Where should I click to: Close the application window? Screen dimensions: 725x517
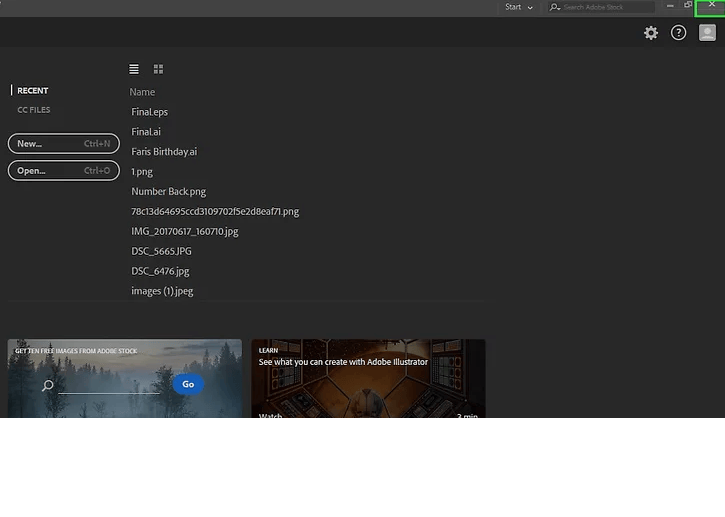point(711,6)
